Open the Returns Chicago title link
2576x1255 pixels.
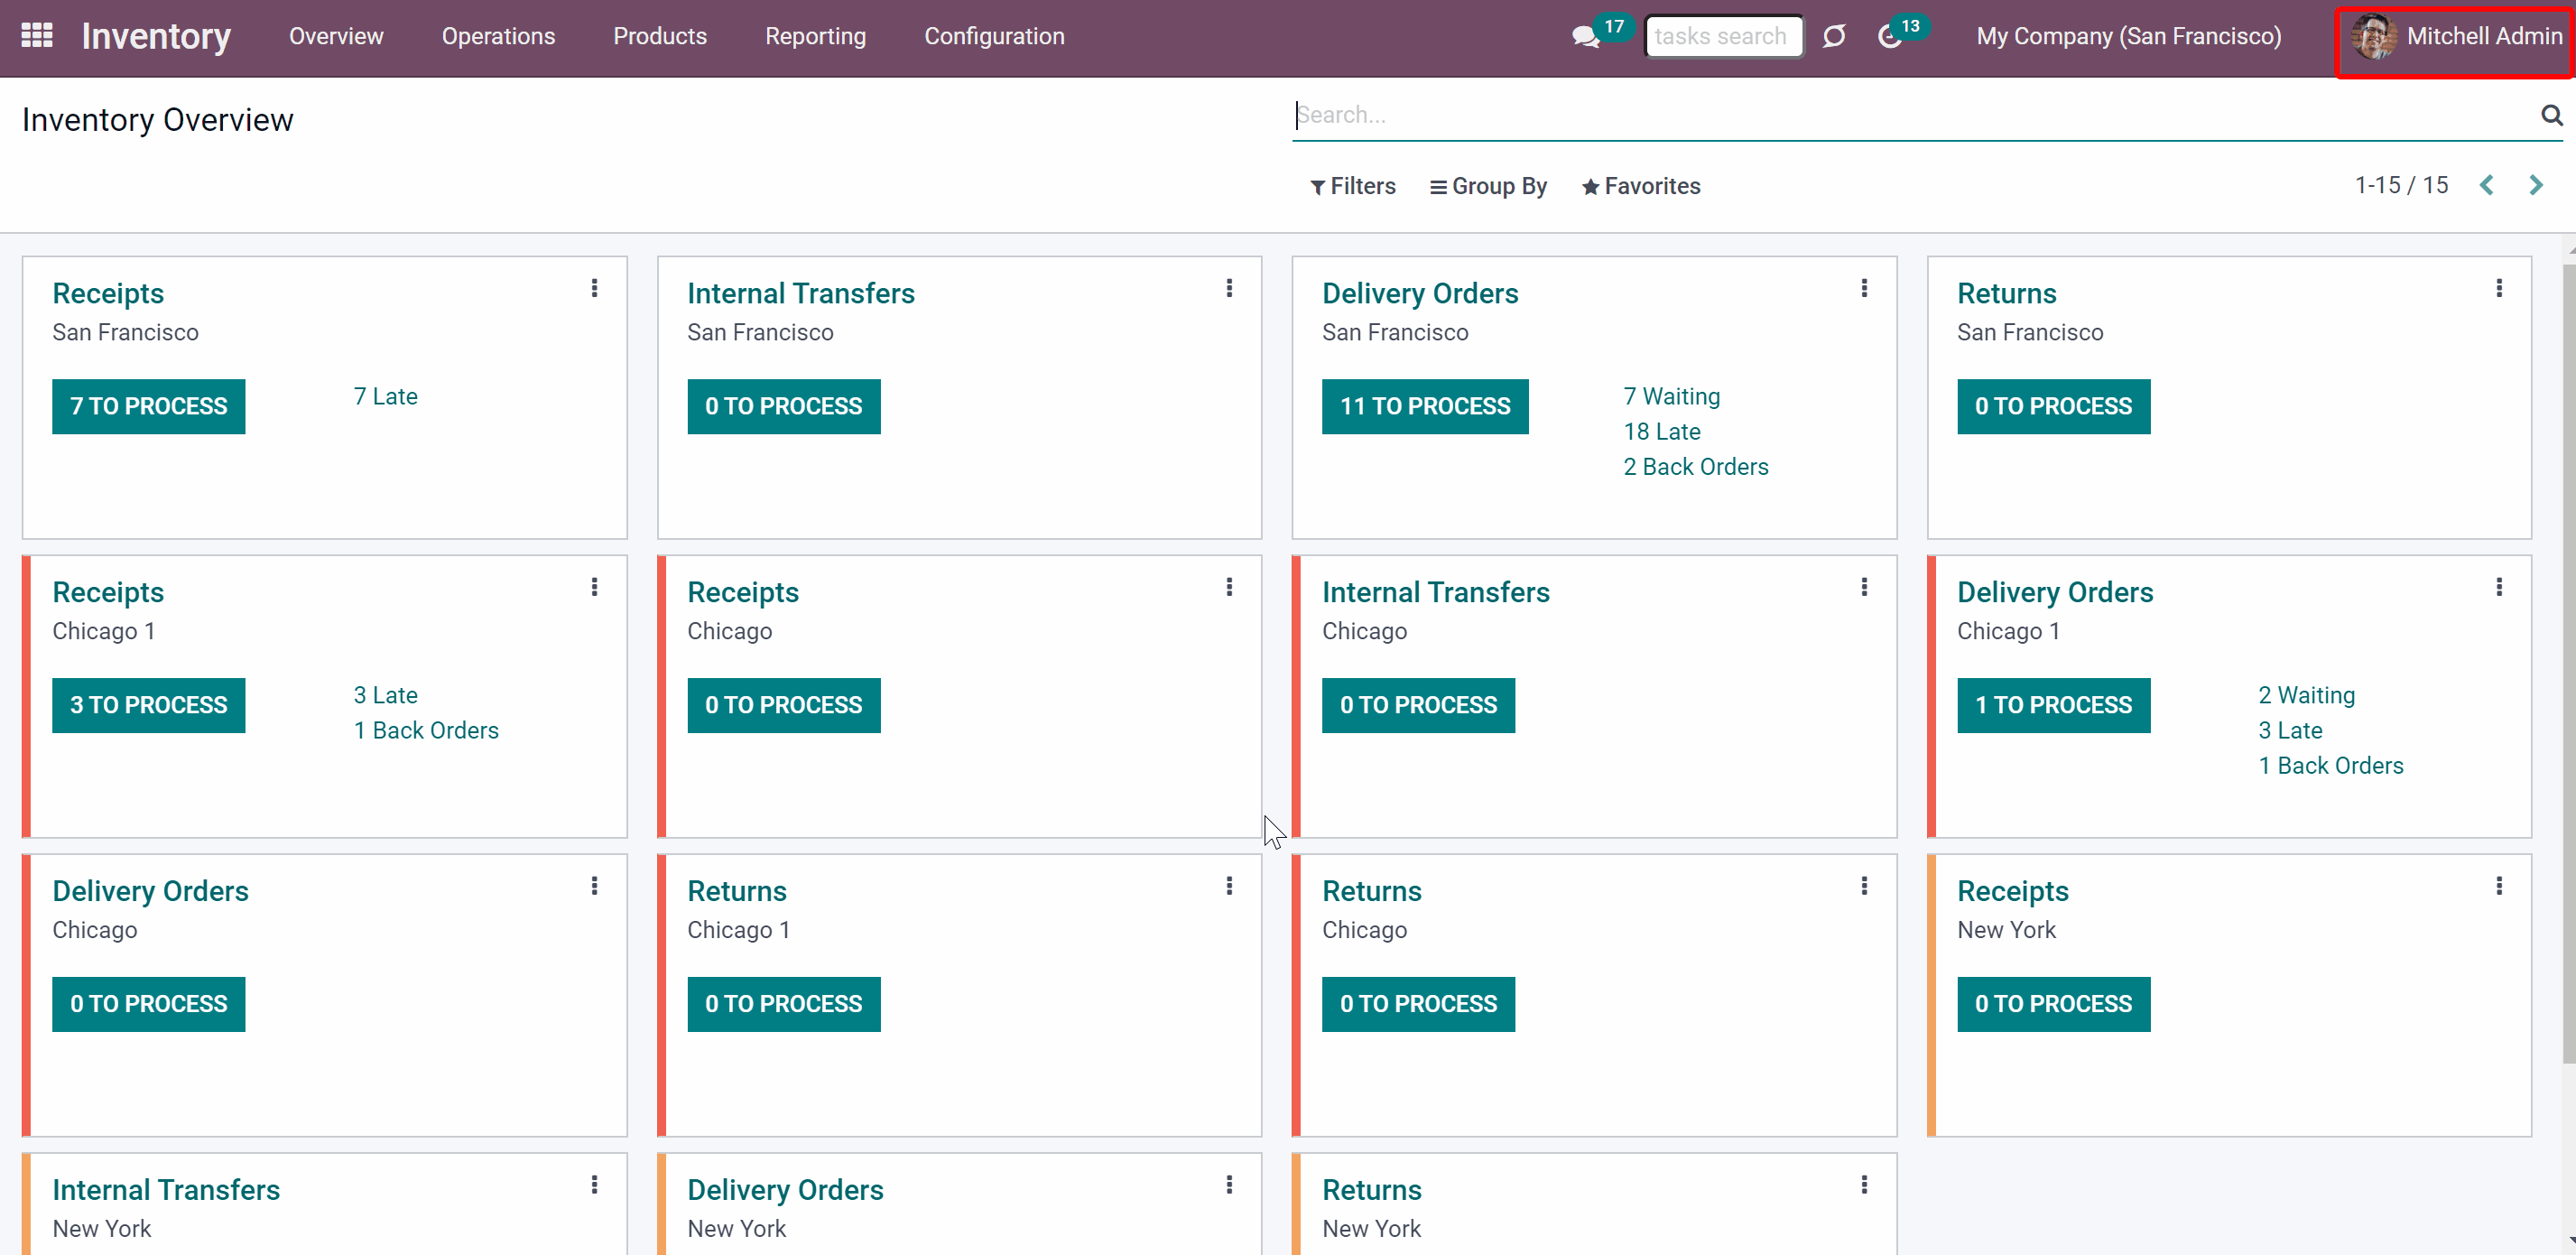click(1372, 891)
